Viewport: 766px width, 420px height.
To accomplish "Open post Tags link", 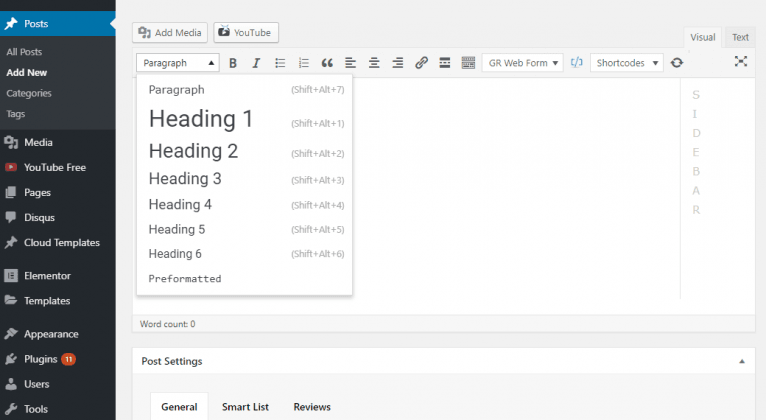I will (16, 114).
